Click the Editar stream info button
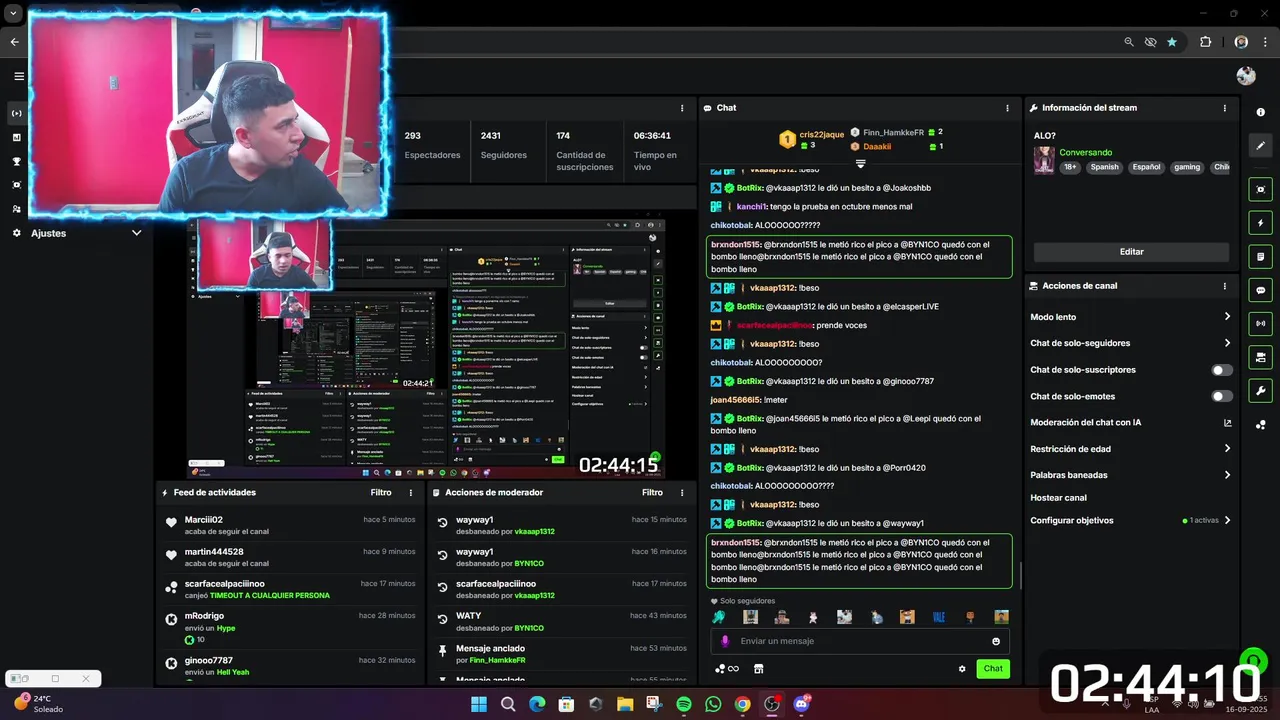1280x720 pixels. point(1131,252)
